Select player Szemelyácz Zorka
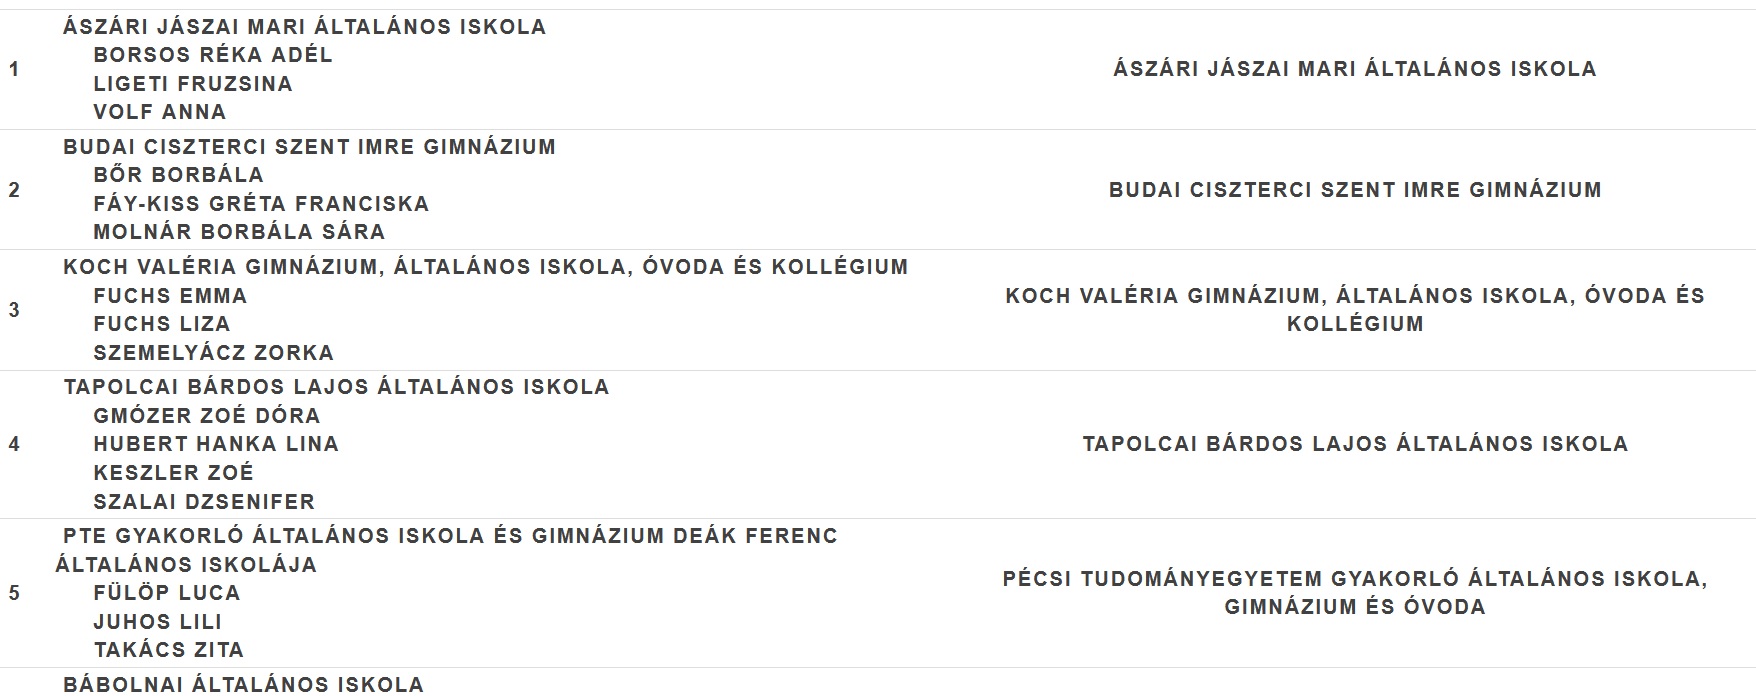Screen dimensions: 1756x696 point(214,353)
